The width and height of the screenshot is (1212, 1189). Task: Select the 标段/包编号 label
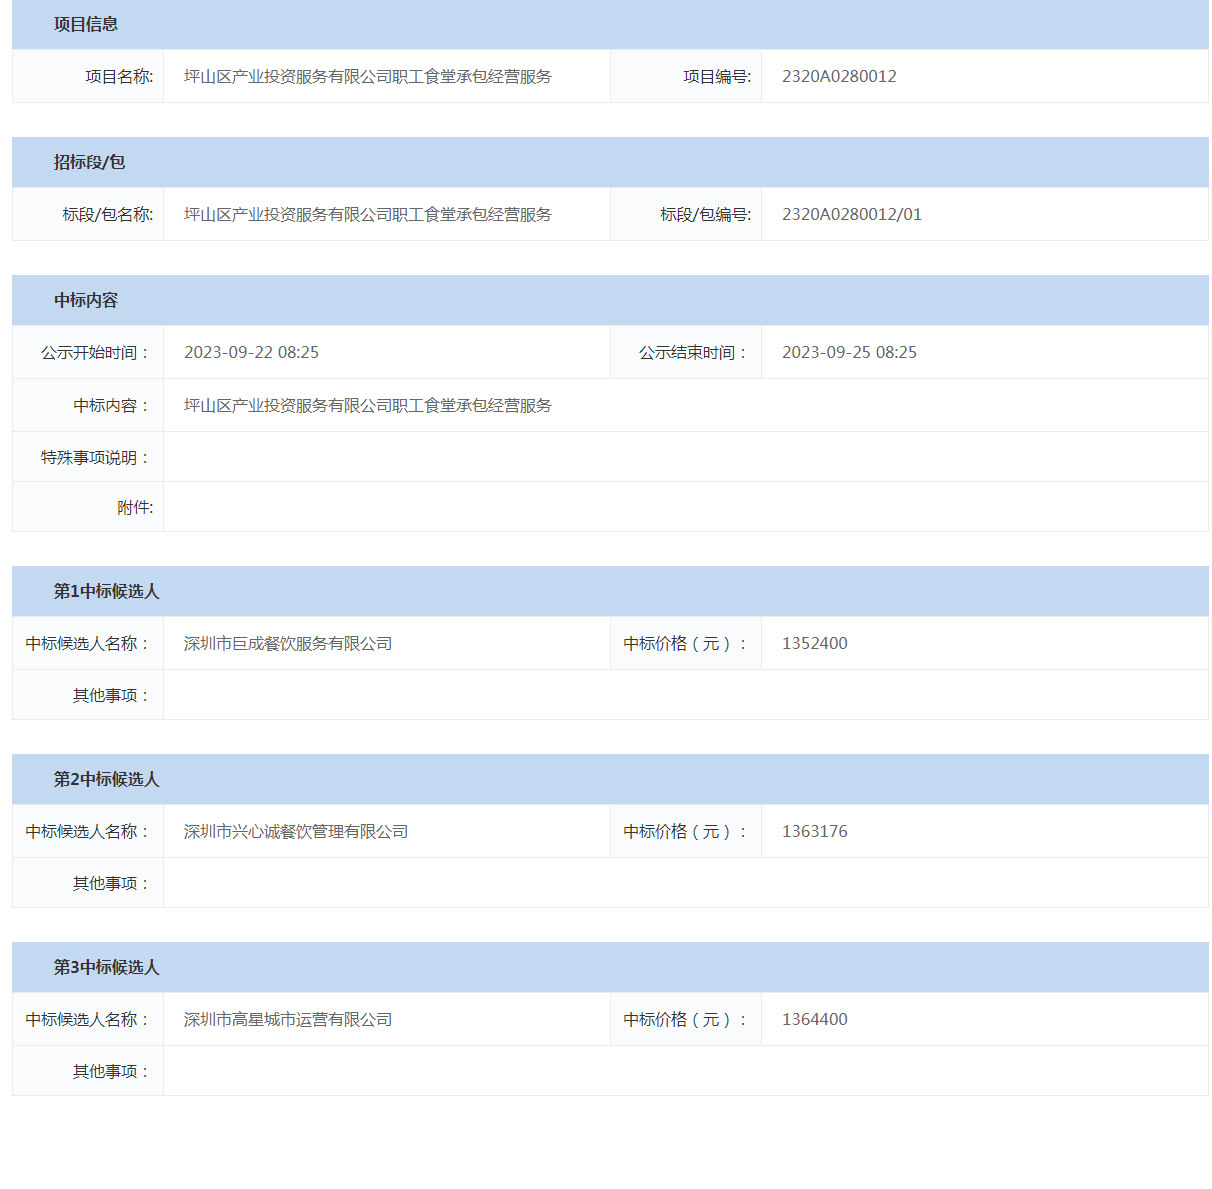706,214
